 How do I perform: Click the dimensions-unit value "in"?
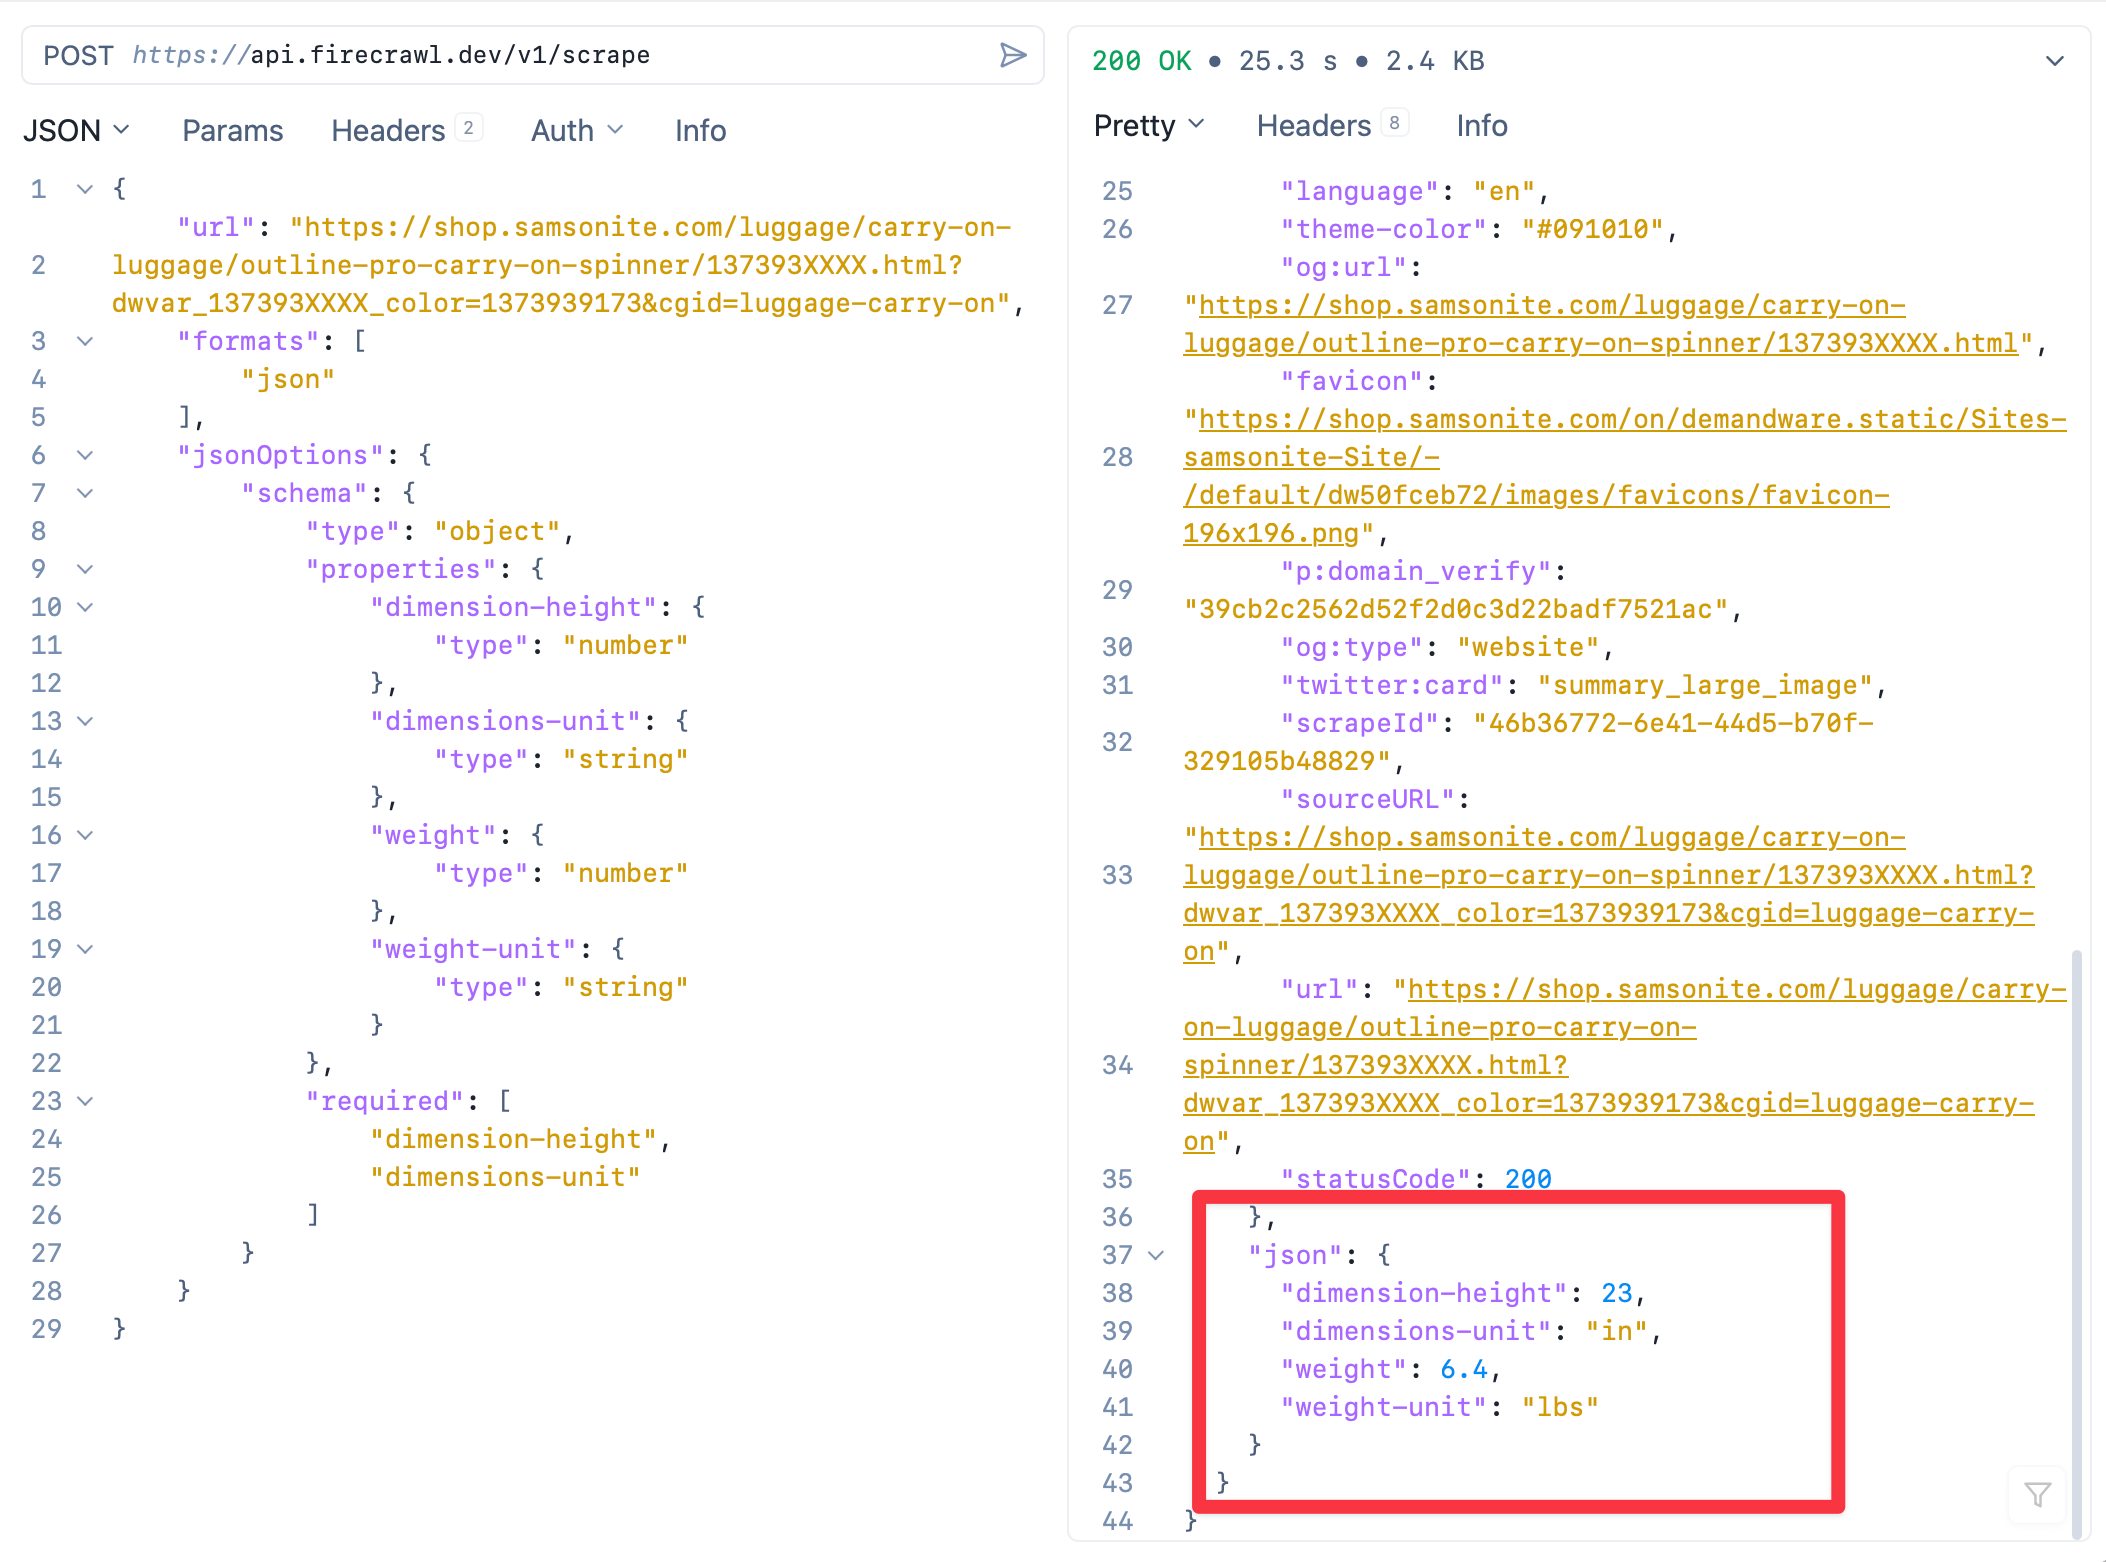pos(1617,1331)
